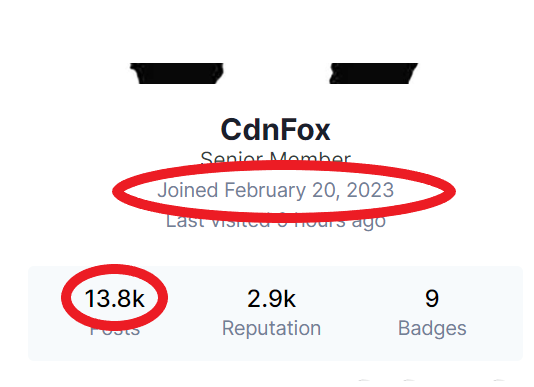
Task: Select the Senior Member rank text
Action: [x=275, y=158]
